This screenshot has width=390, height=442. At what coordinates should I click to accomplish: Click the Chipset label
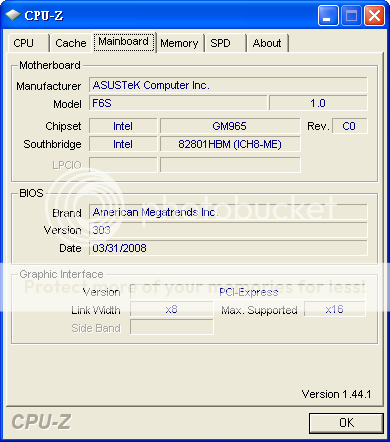pyautogui.click(x=63, y=126)
